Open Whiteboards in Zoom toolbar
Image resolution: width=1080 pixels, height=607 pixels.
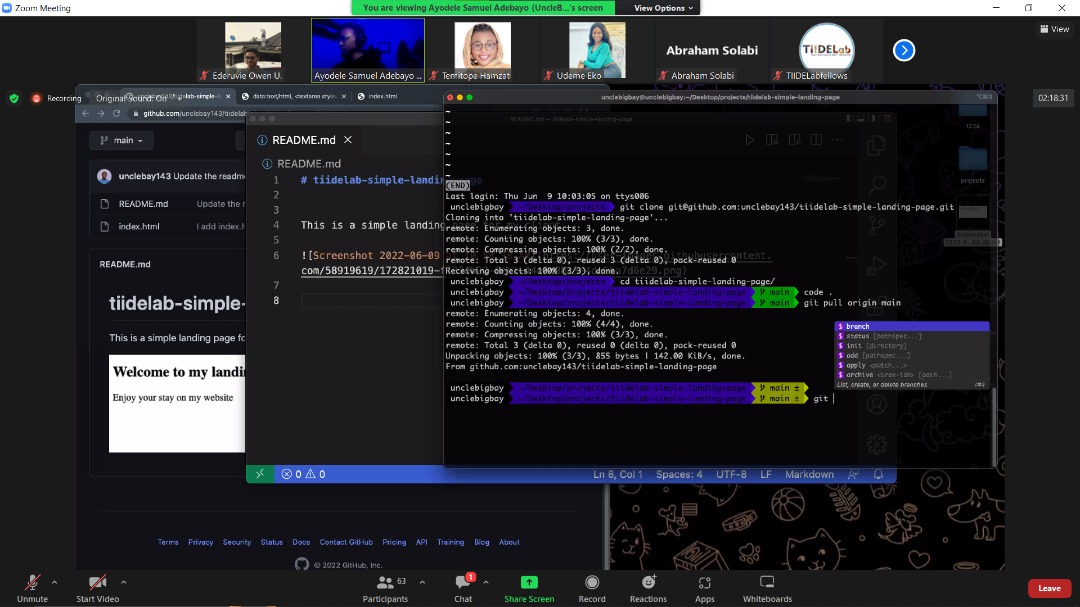[767, 588]
